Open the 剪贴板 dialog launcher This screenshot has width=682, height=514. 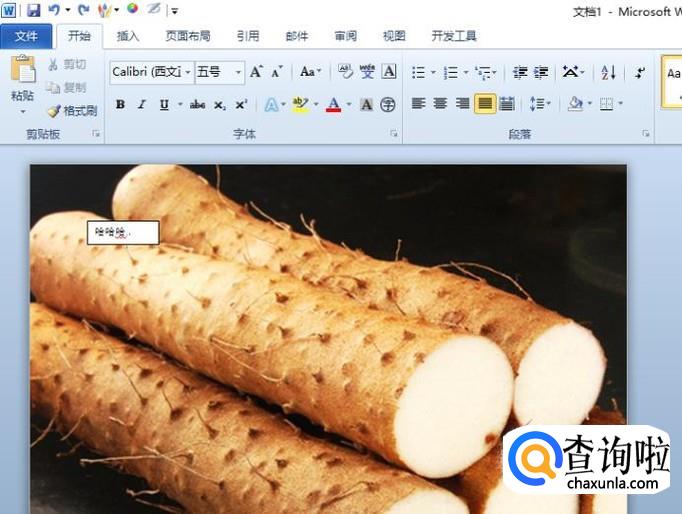(96, 134)
